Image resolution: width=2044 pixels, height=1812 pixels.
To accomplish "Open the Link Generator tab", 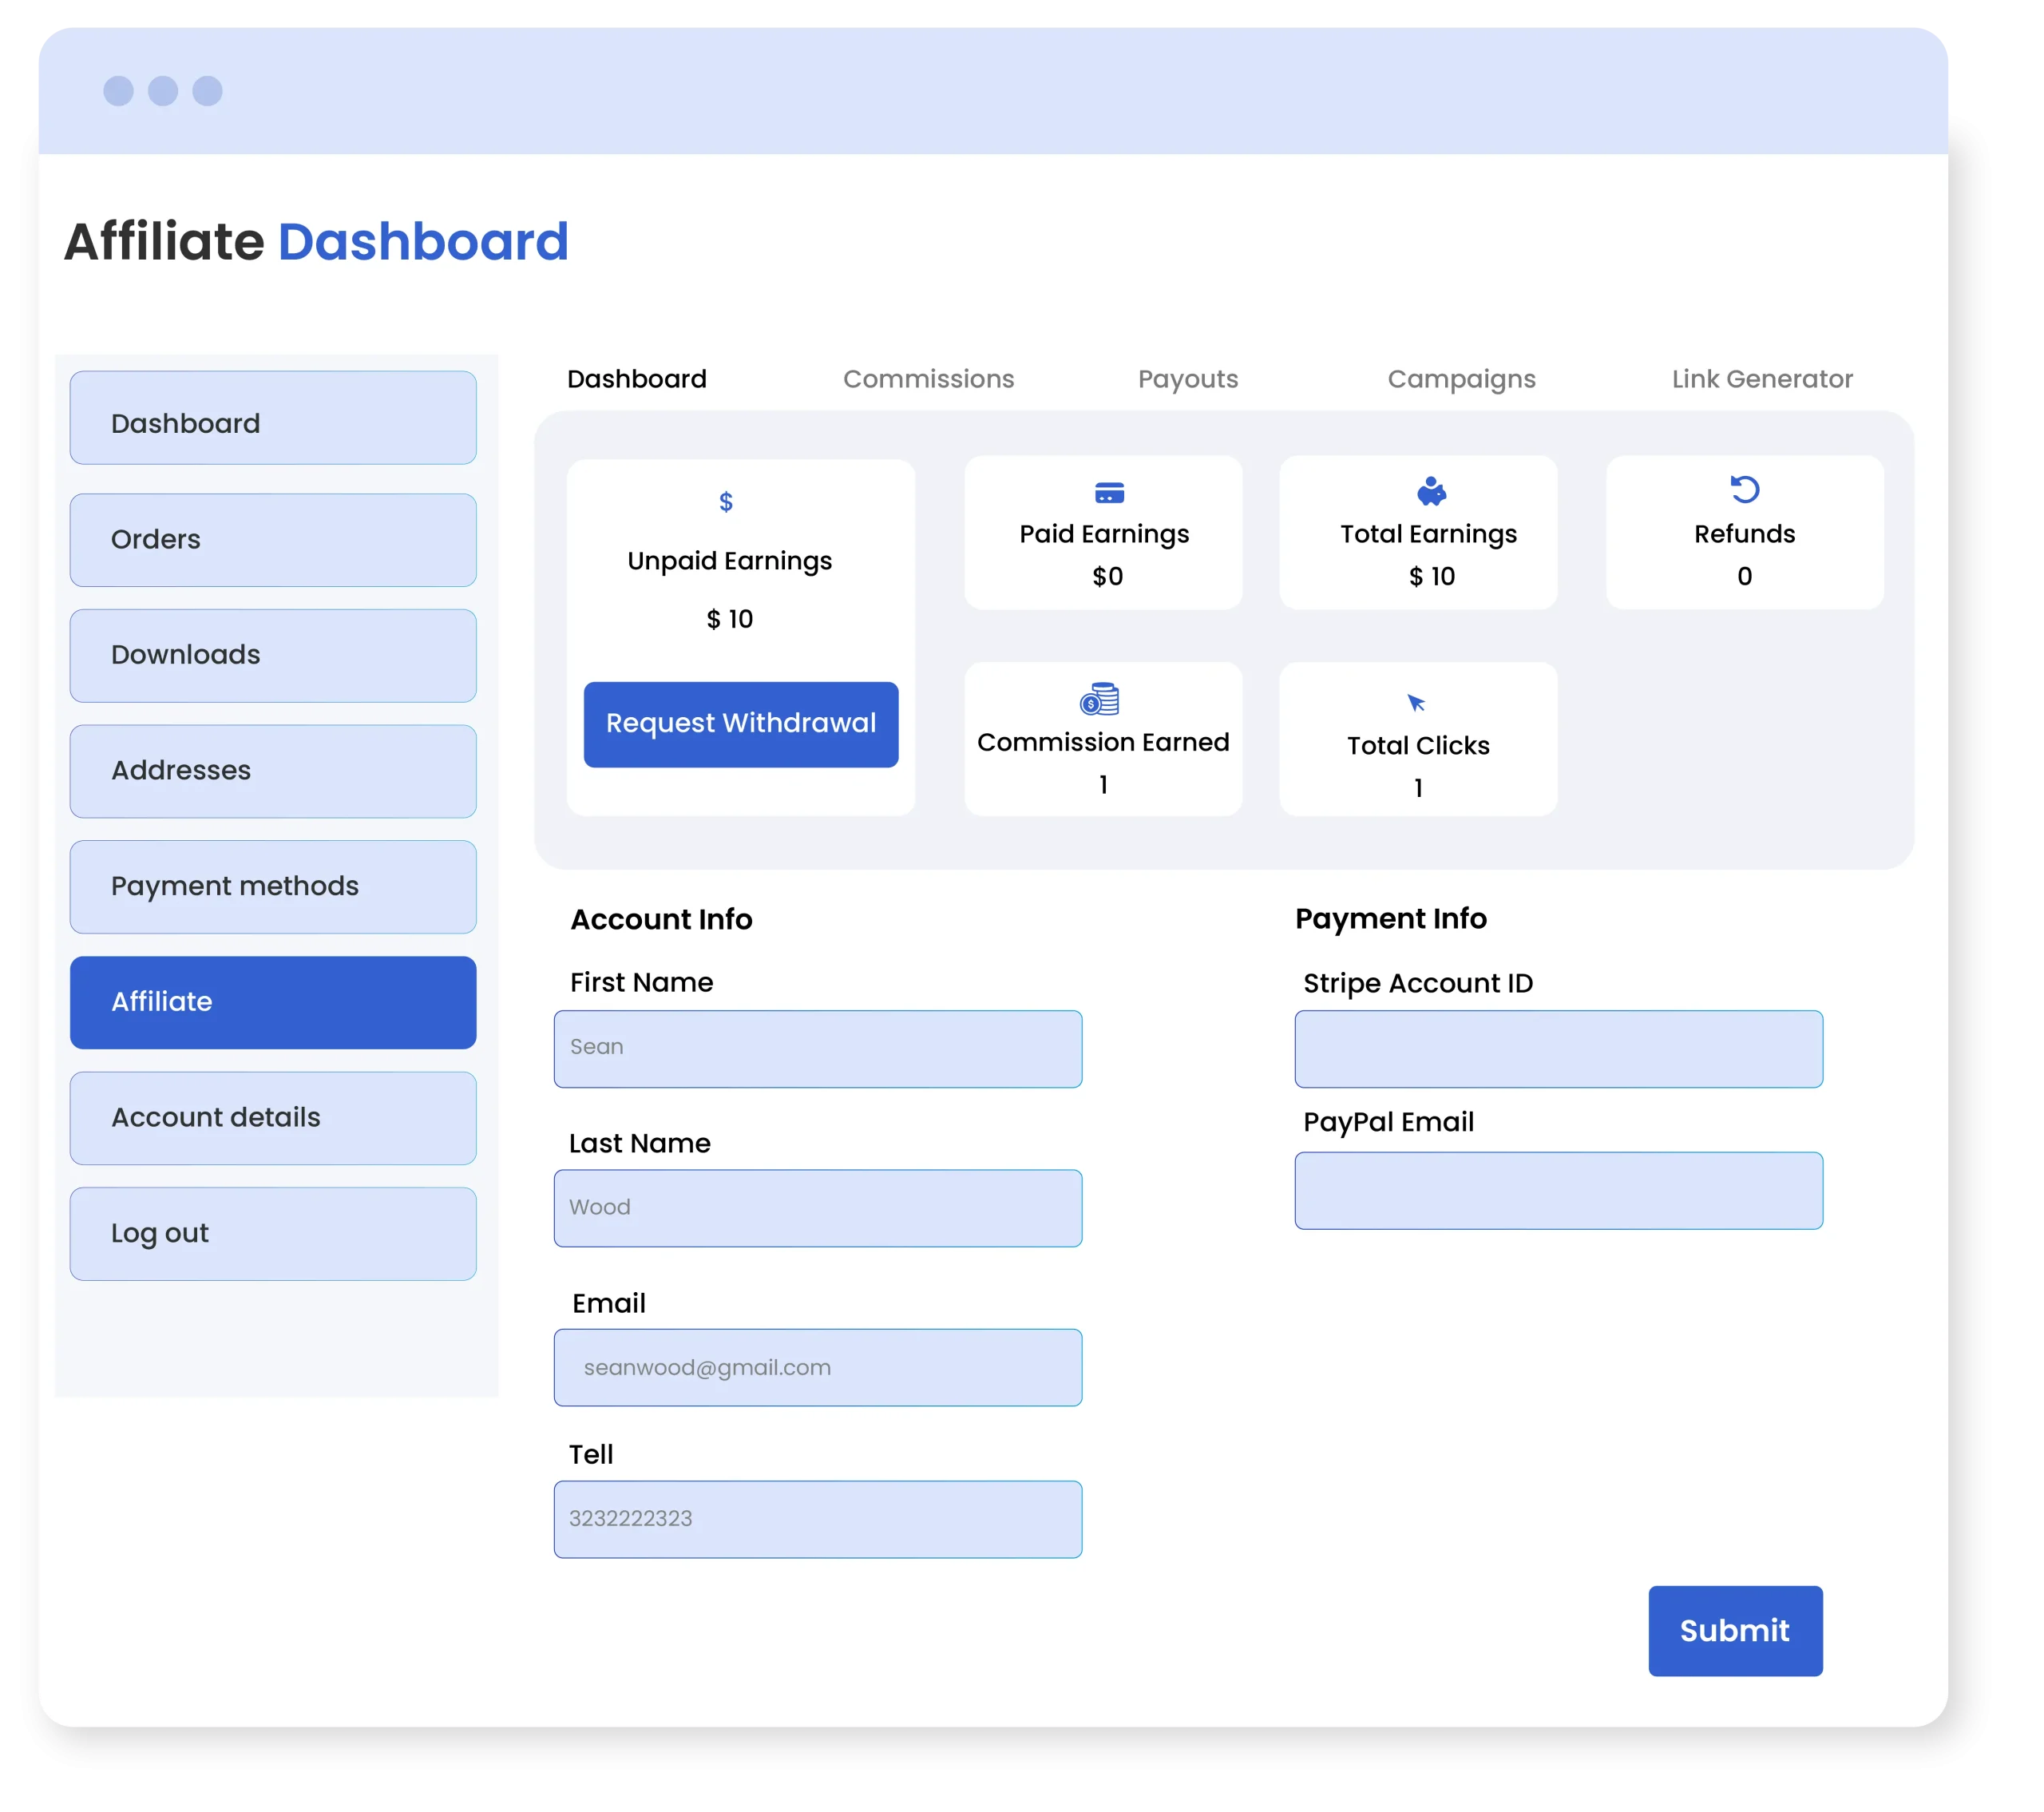I will click(x=1761, y=379).
